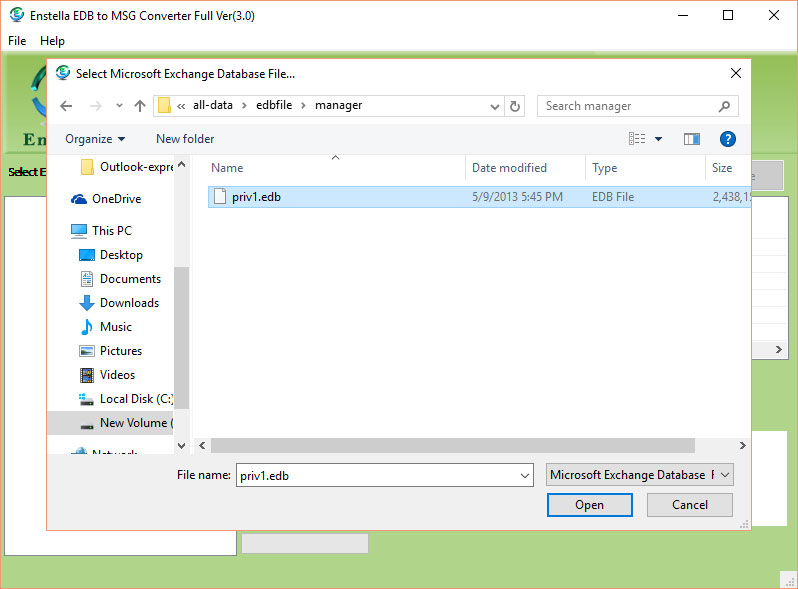Viewport: 798px width, 589px height.
Task: Toggle the preview pane icon
Action: click(x=691, y=139)
